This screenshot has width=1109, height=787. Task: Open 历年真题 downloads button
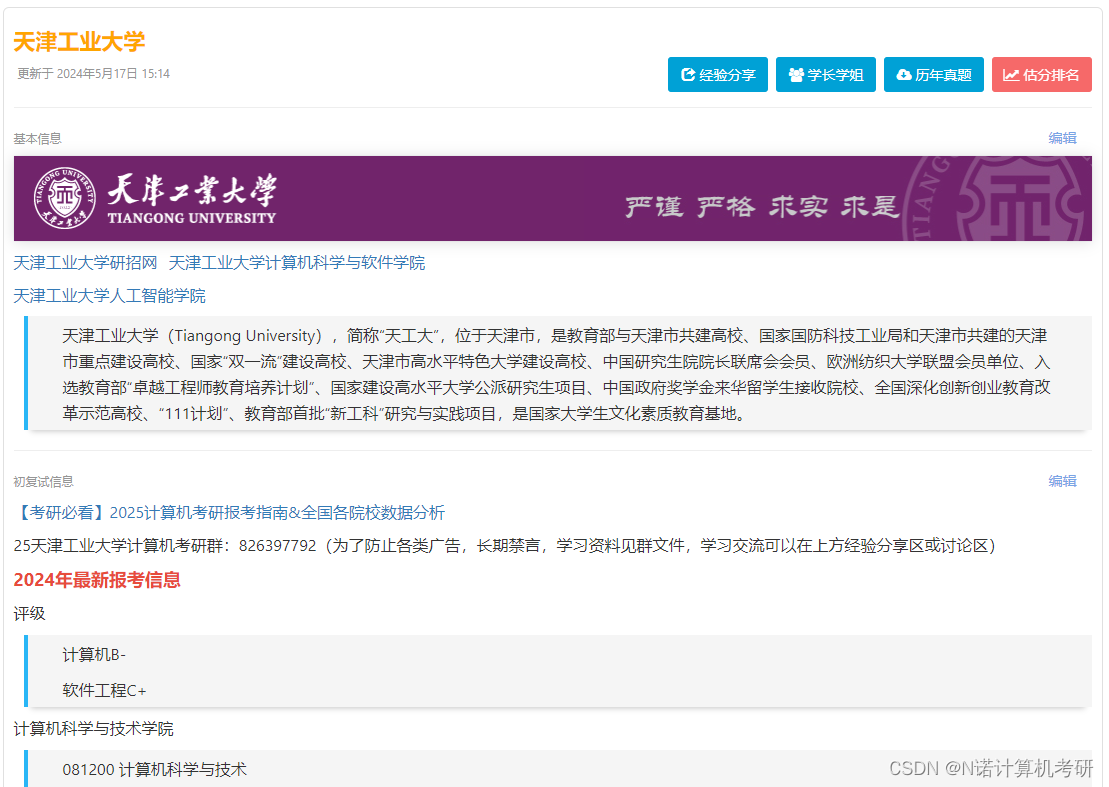934,75
